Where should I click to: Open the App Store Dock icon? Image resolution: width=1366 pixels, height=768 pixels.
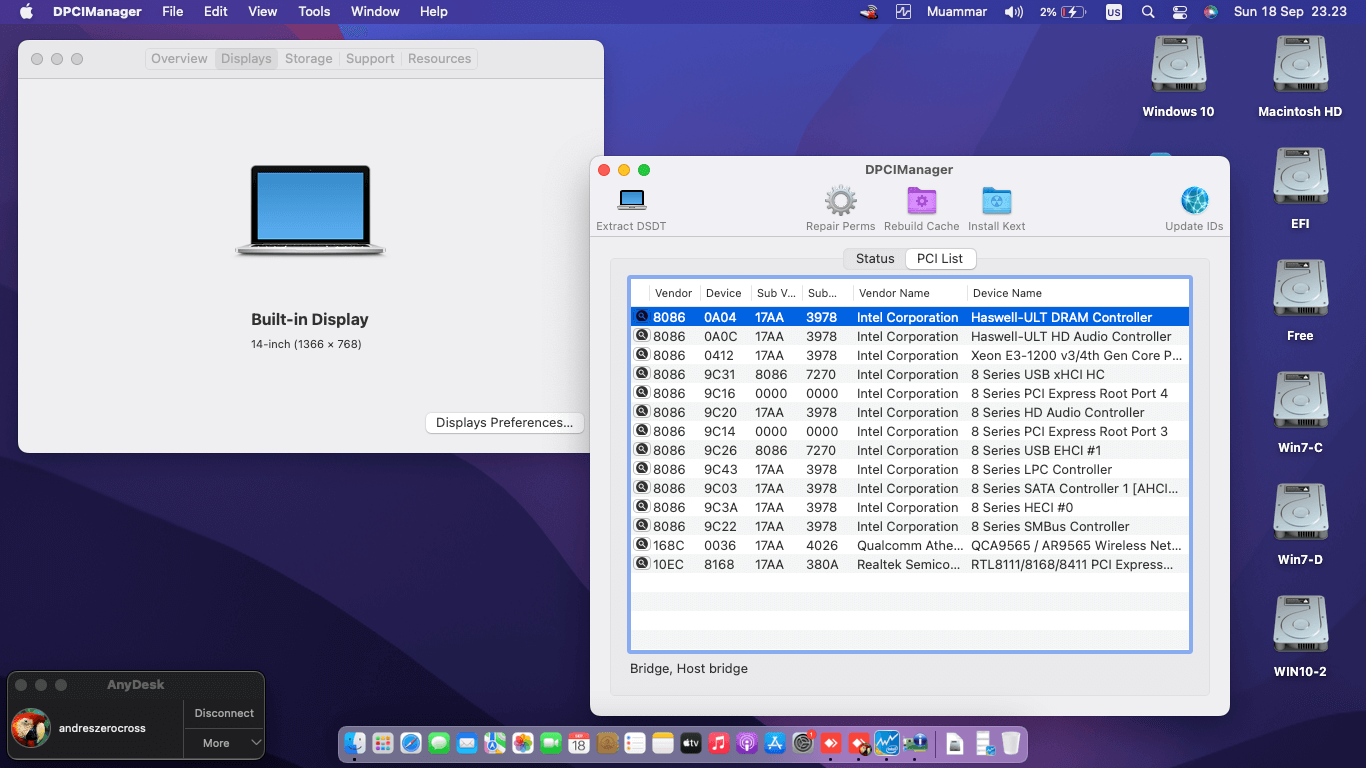click(775, 743)
